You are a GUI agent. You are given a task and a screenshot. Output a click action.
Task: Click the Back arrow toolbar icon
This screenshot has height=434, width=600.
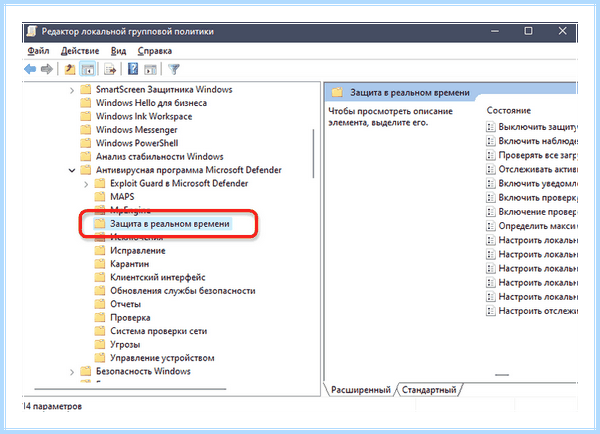point(30,69)
